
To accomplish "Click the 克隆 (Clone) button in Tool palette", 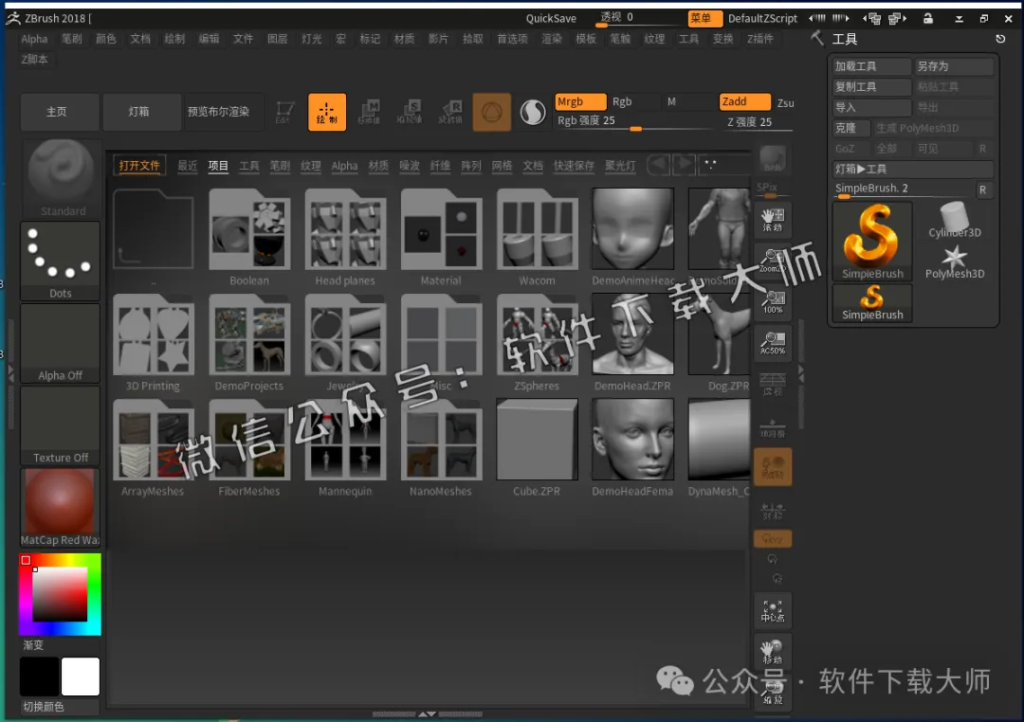I will pos(850,128).
